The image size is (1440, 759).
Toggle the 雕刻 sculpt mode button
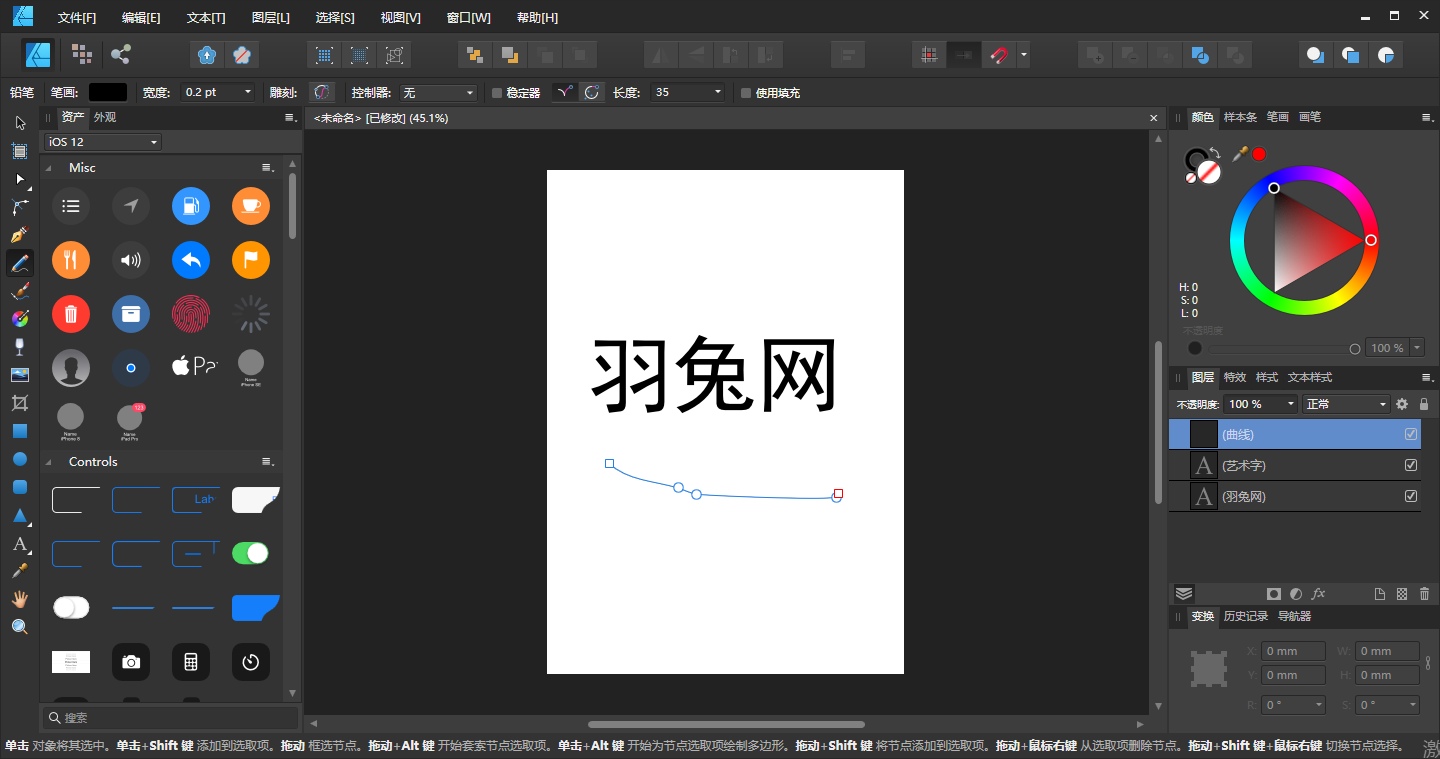[x=321, y=92]
